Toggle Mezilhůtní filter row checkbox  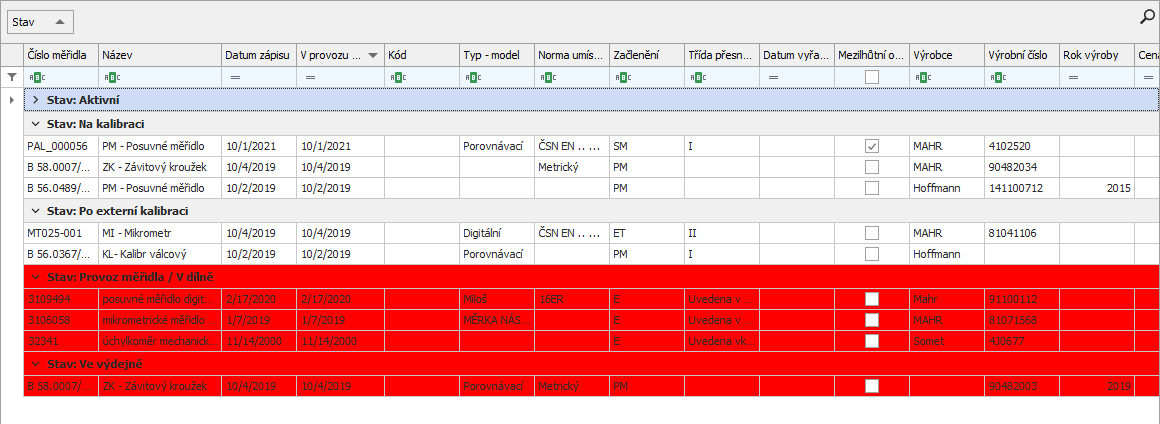872,76
